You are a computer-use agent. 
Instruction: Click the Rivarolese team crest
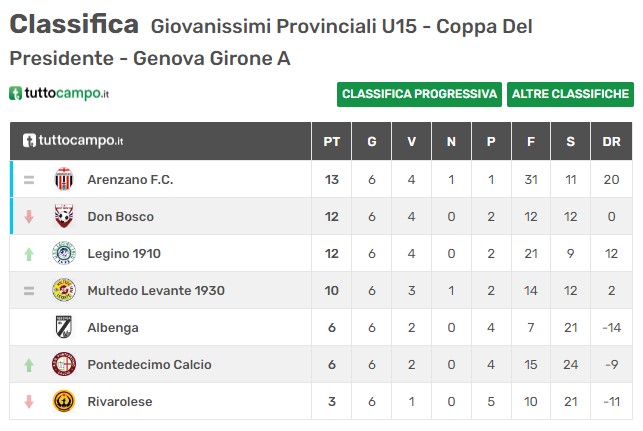click(64, 401)
